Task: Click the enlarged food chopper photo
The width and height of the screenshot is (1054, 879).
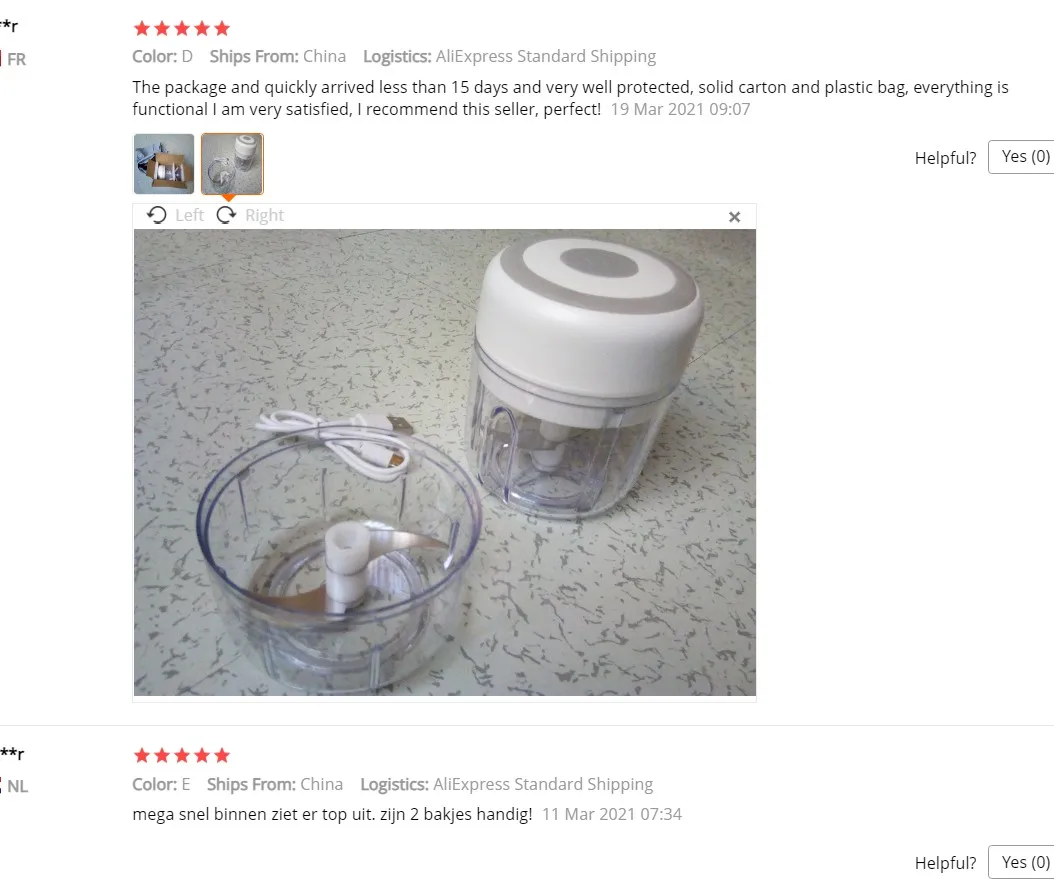Action: [444, 462]
